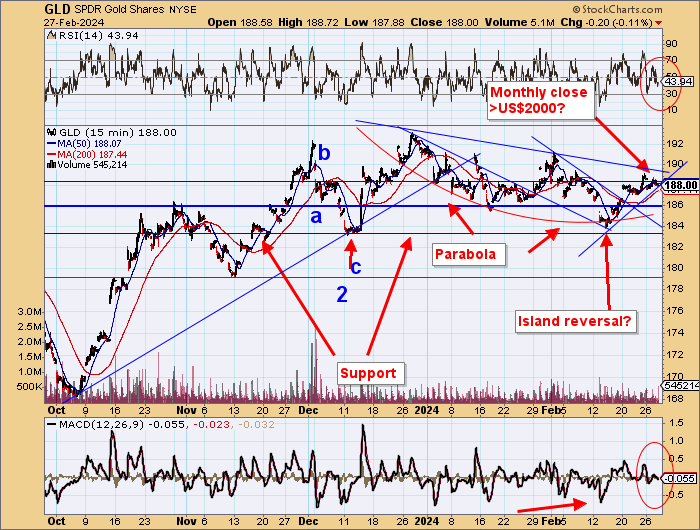Image resolution: width=700 pixels, height=530 pixels.
Task: Click the Dec label on the MACD panel's date axis
Action: pos(308,521)
